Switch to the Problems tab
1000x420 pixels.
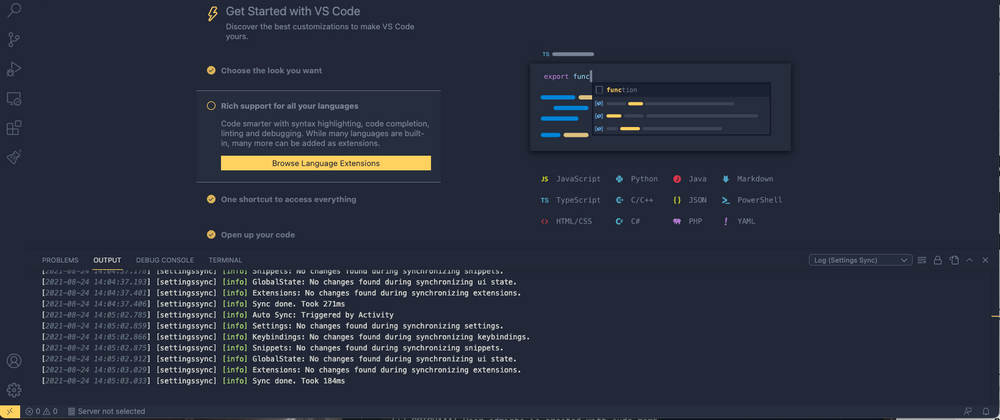(60, 260)
